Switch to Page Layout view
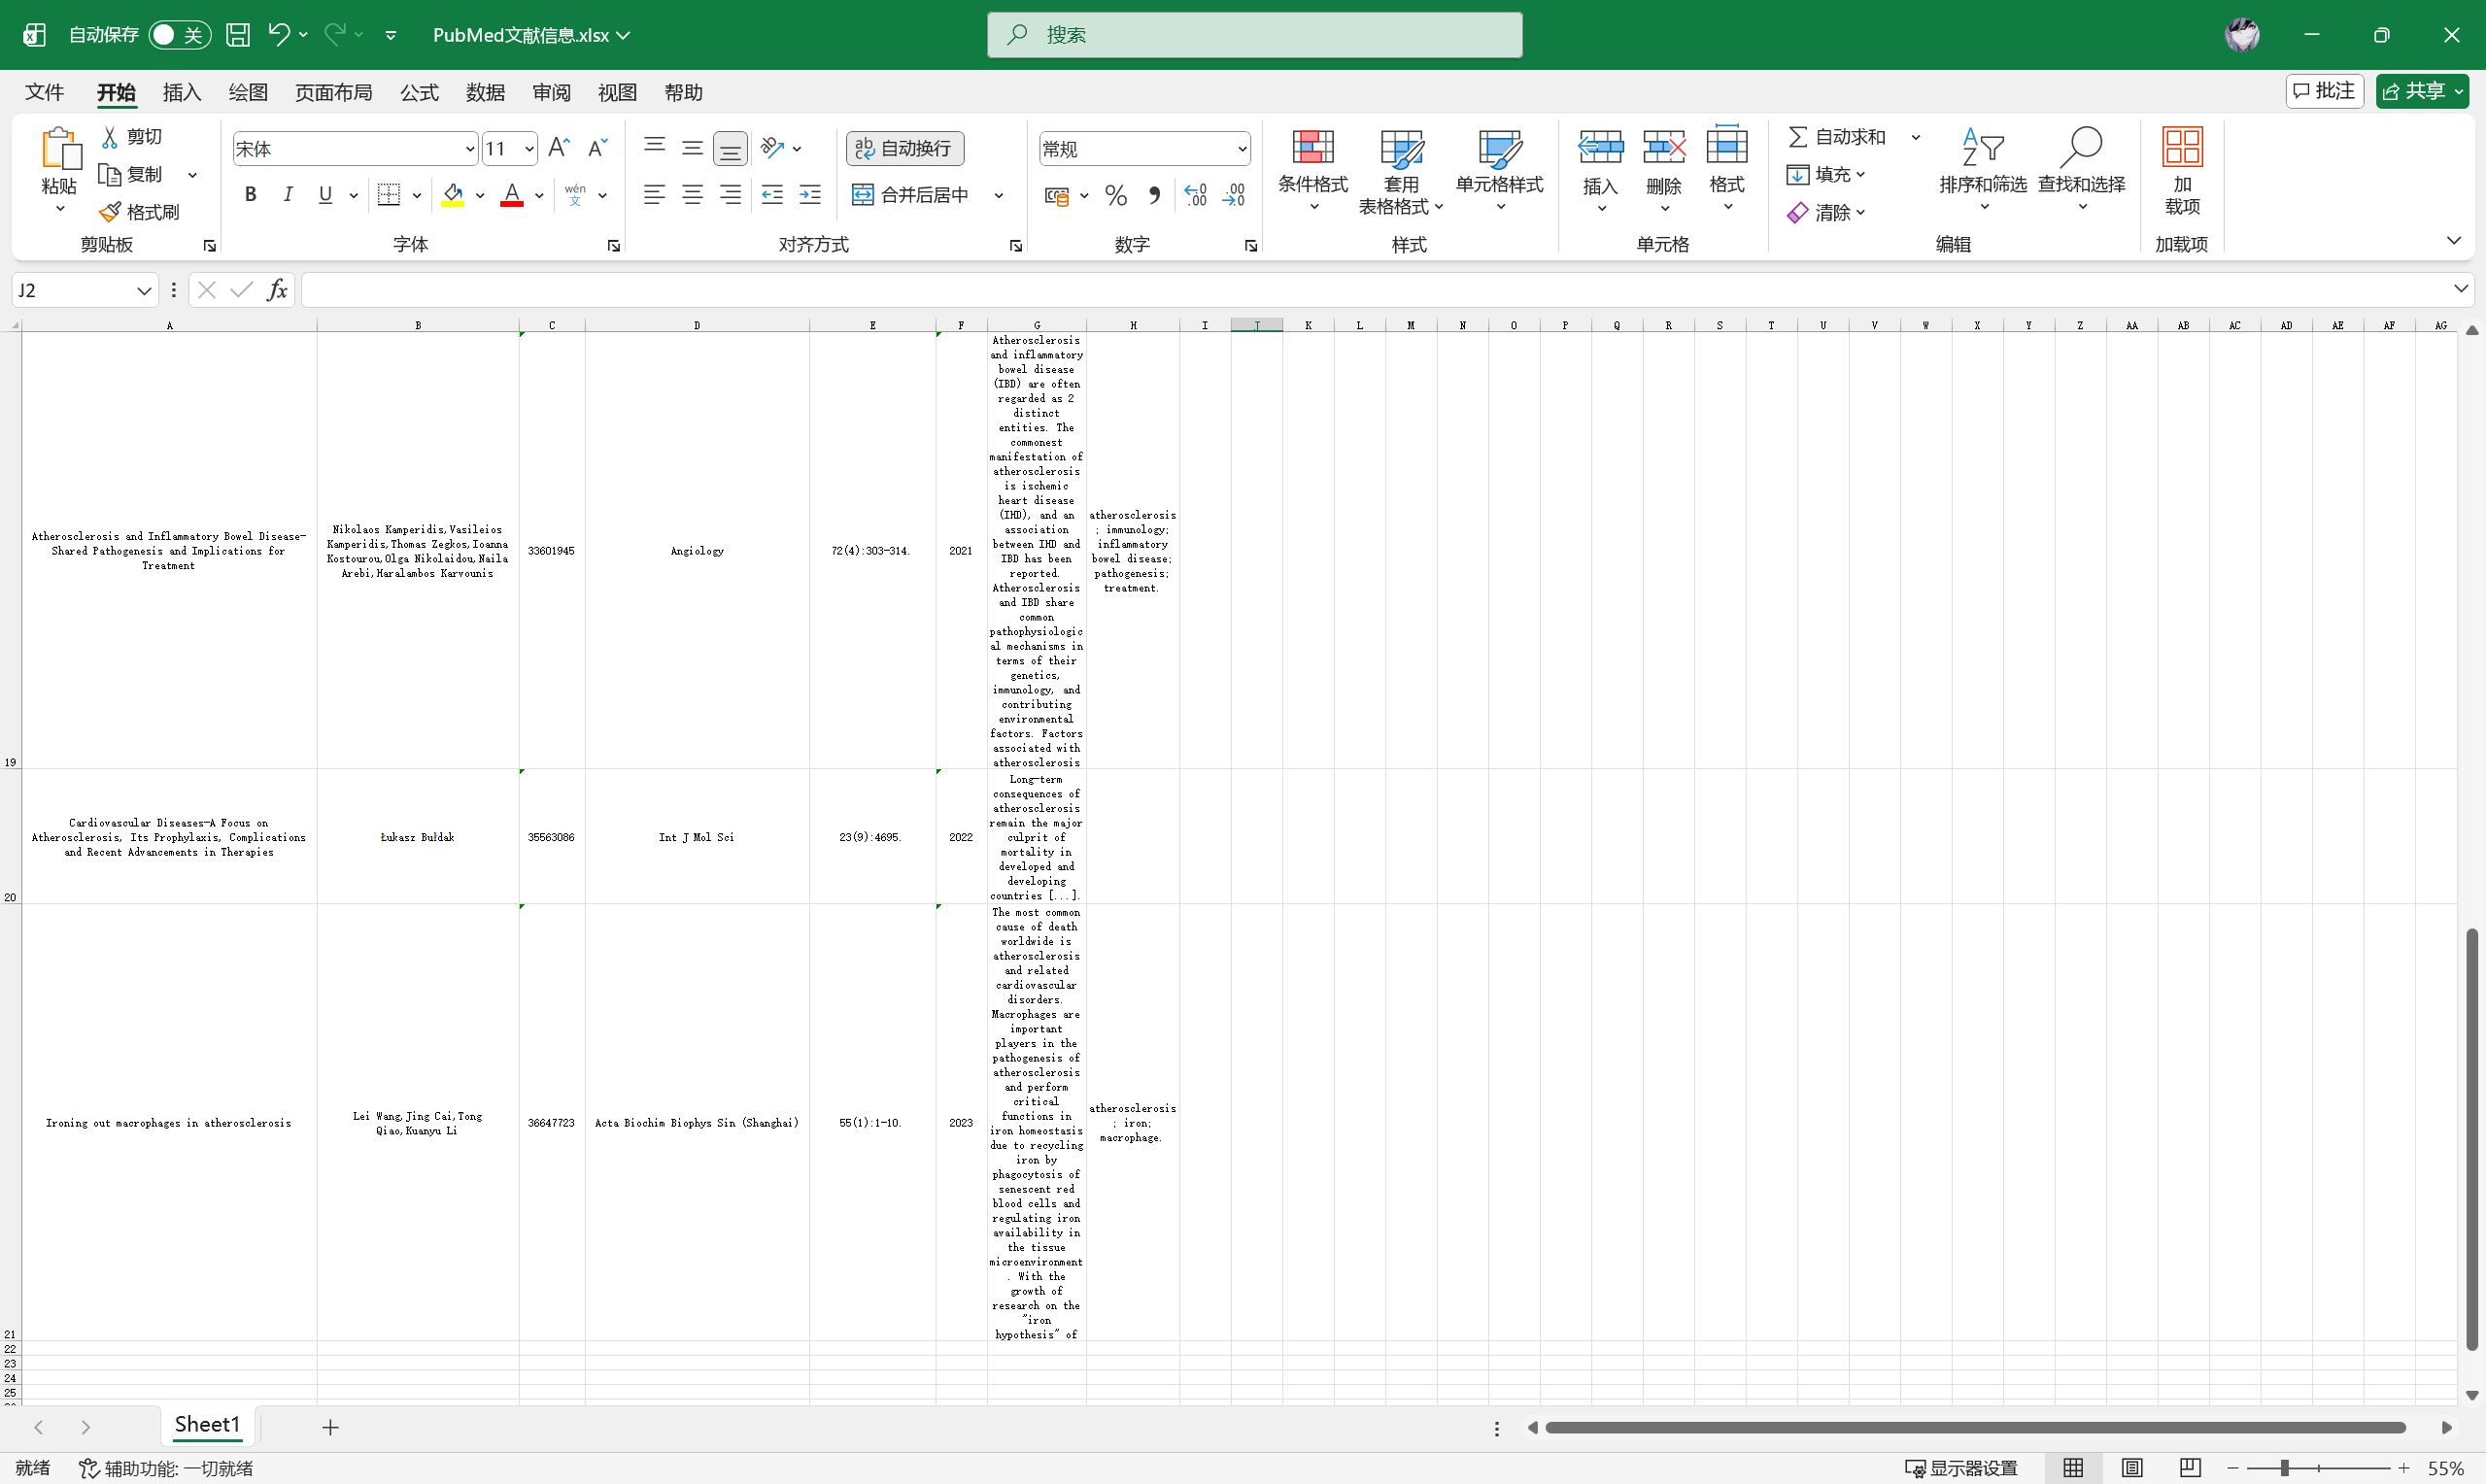The image size is (2486, 1484). (2132, 1468)
